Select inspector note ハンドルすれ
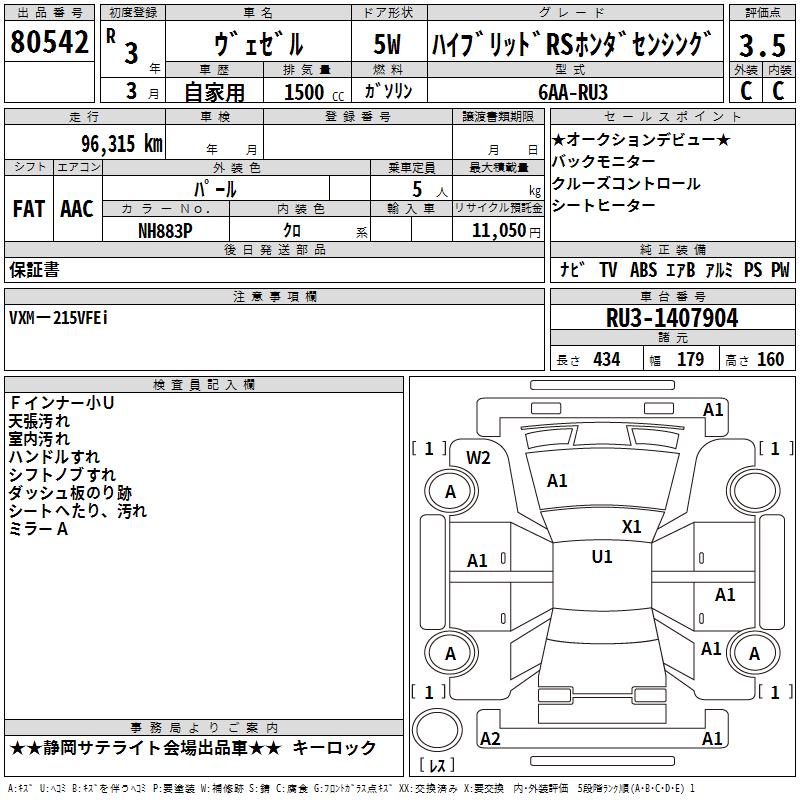This screenshot has height=800, width=800. click(x=54, y=457)
